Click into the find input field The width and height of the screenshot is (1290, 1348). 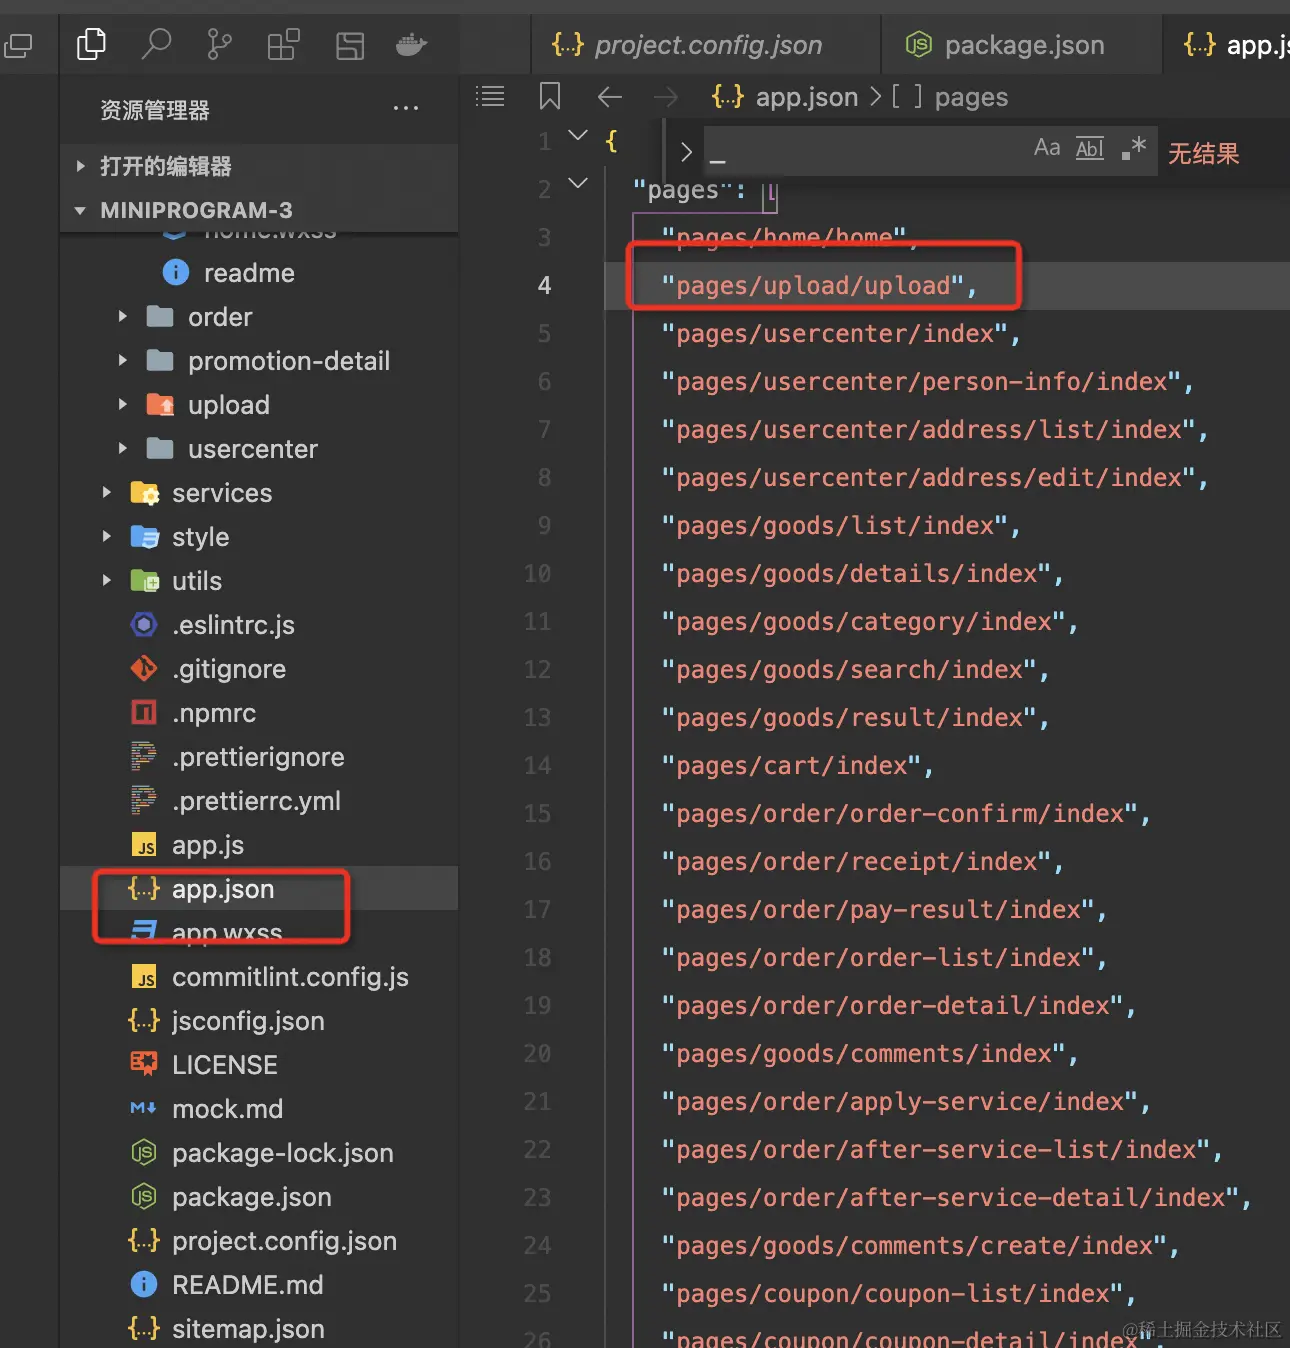point(860,152)
